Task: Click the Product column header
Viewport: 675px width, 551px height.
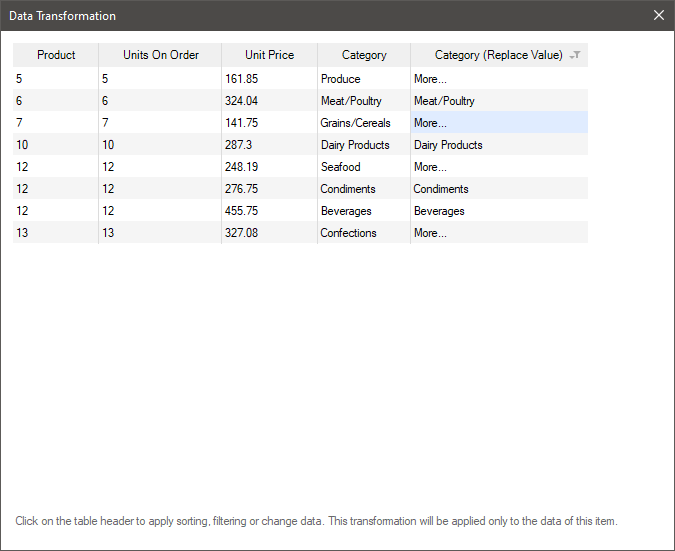Action: (x=56, y=55)
